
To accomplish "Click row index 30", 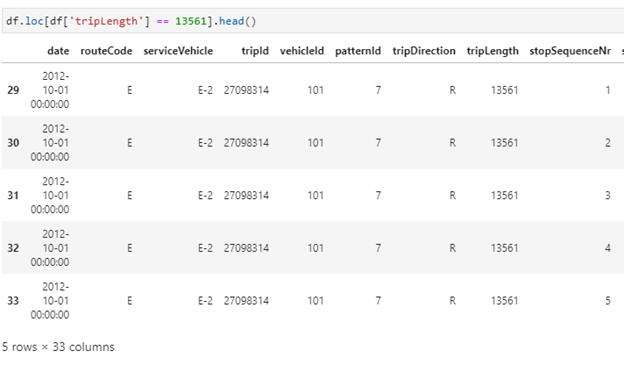I will click(13, 143).
